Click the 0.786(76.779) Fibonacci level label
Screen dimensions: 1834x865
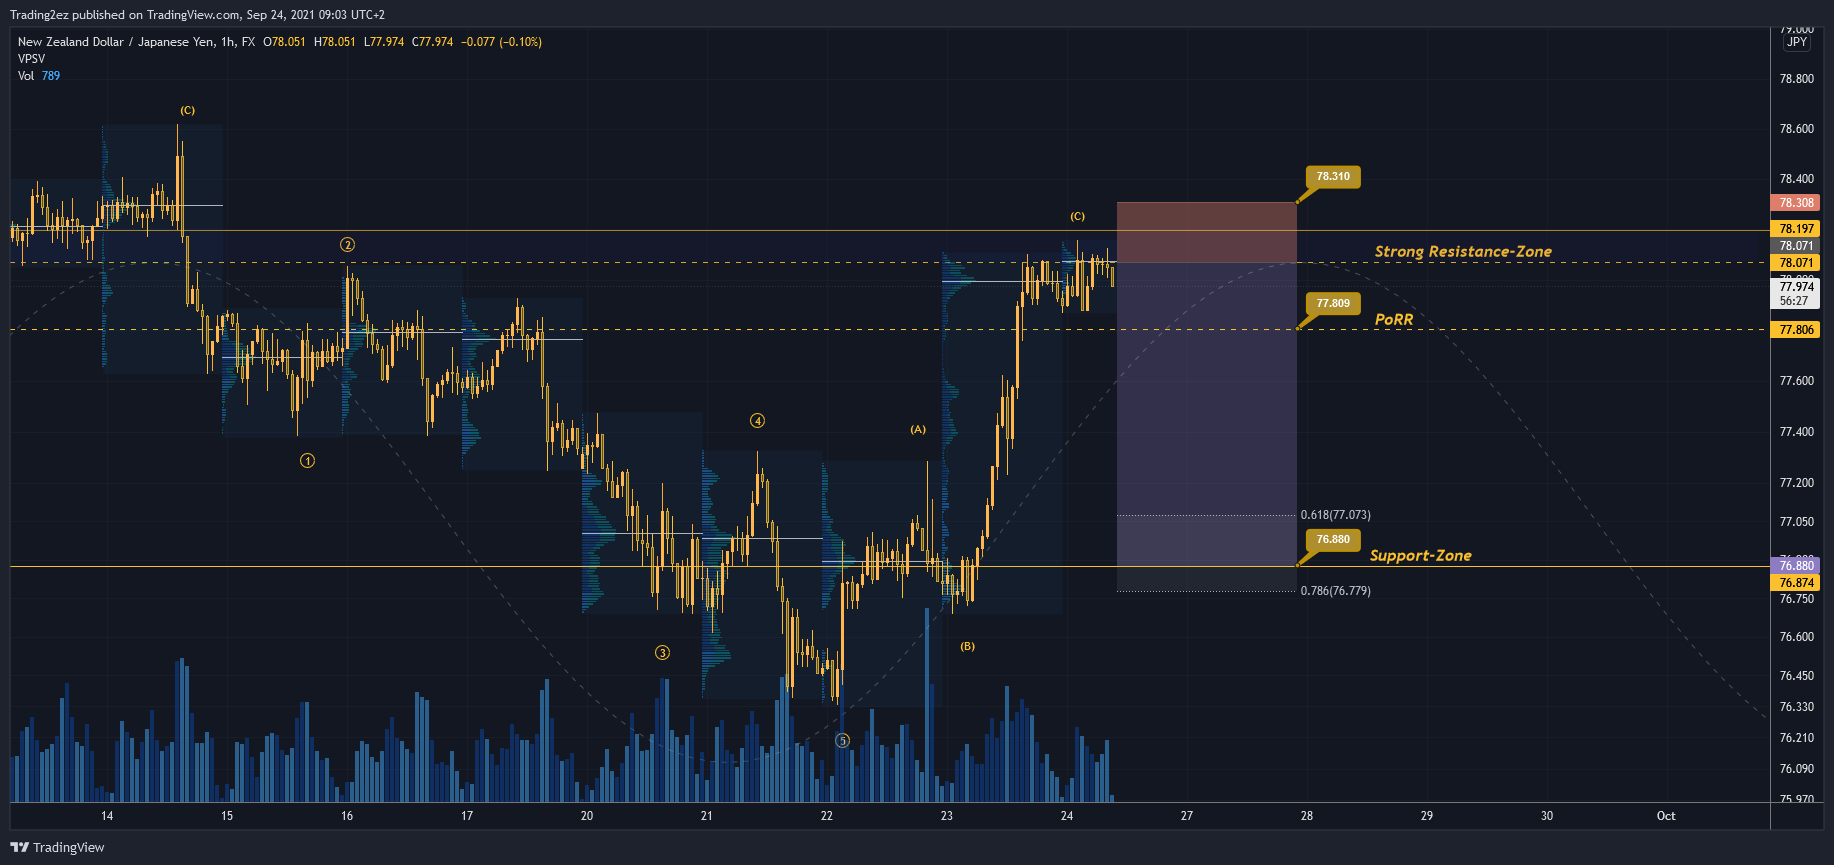(x=1335, y=591)
